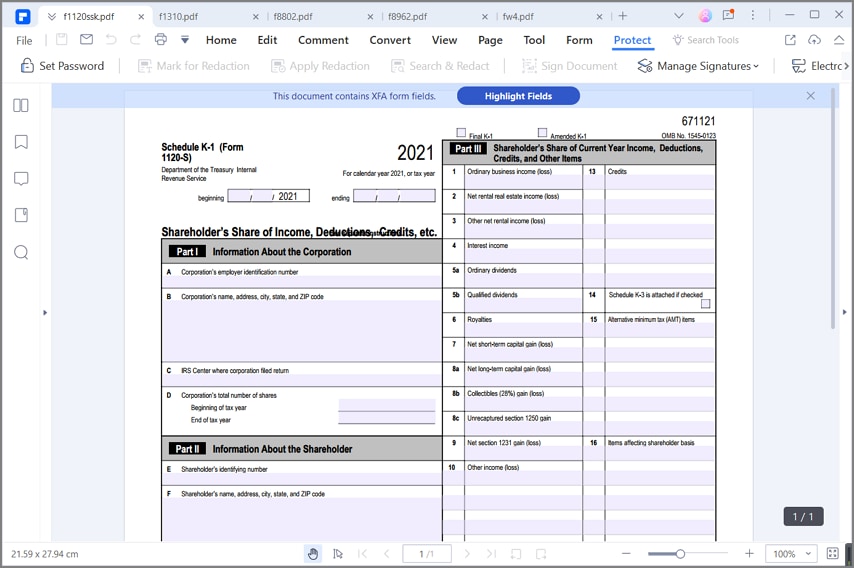Click the zoom in plus icon
The image size is (854, 568).
(749, 553)
